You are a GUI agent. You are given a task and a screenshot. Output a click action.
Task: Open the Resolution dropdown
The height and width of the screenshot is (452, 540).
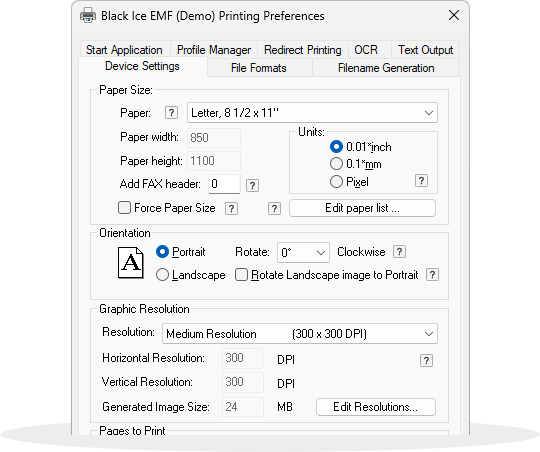coord(300,333)
